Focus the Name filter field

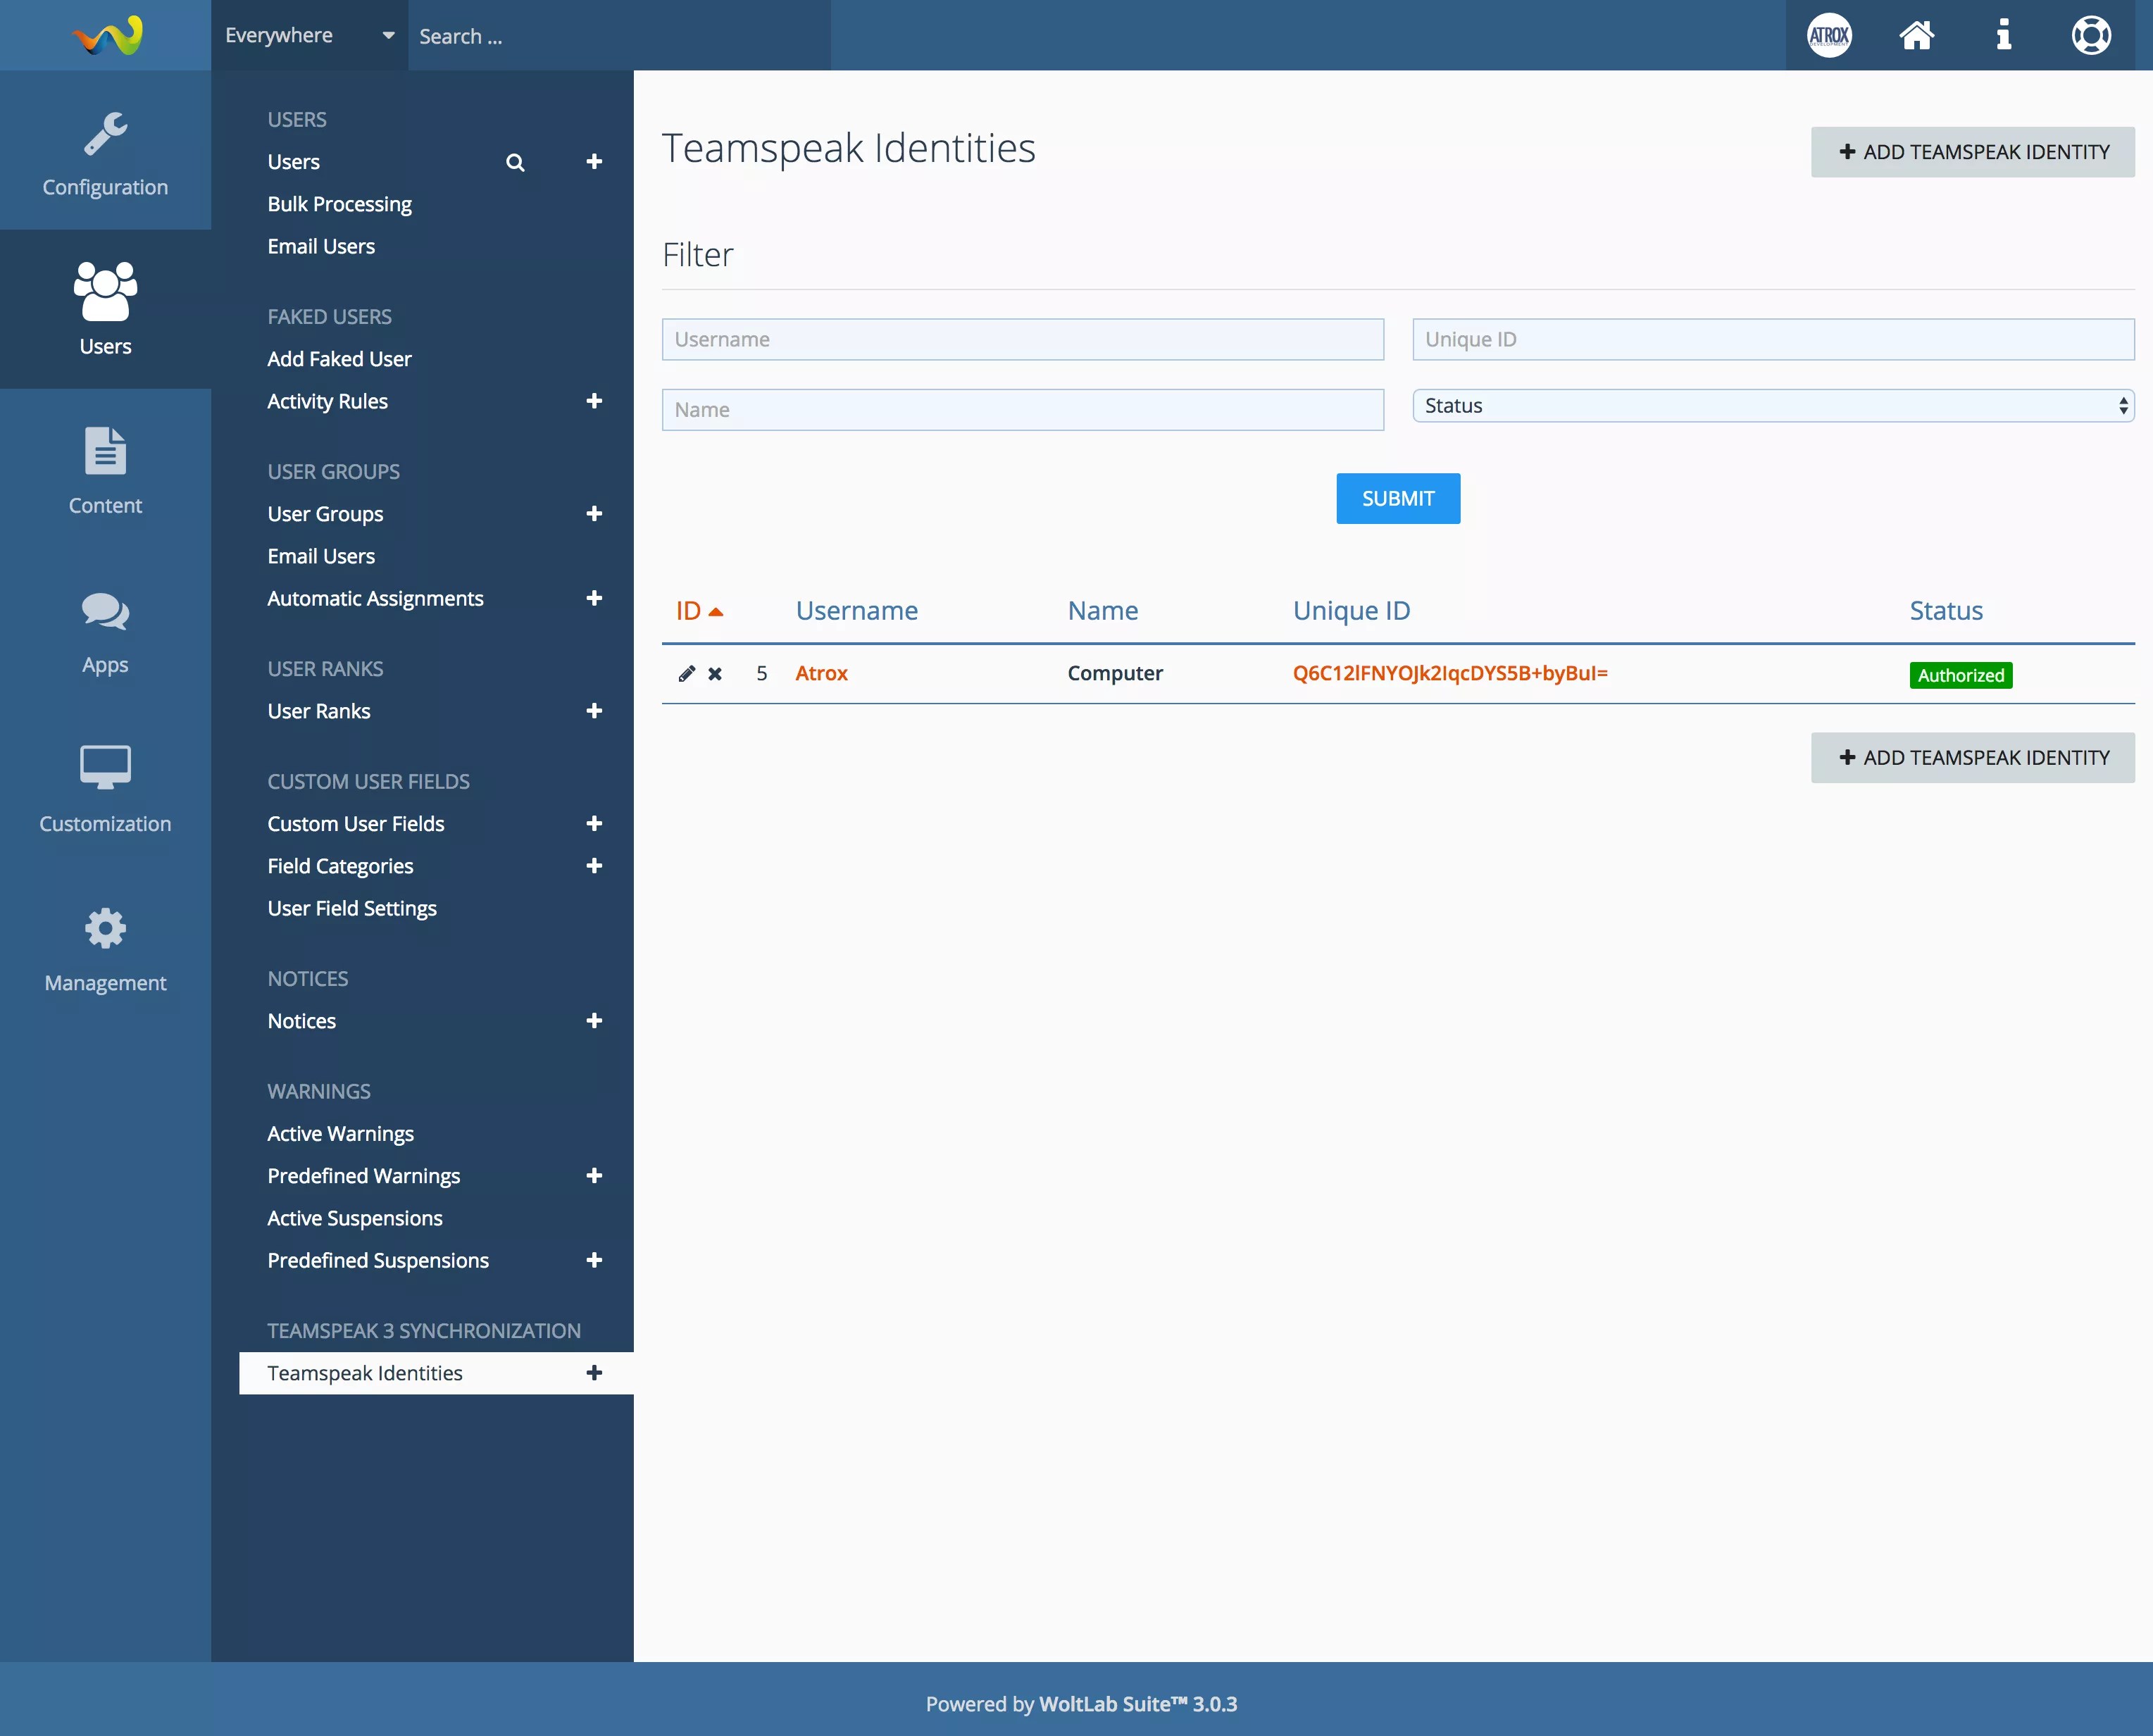tap(1022, 410)
